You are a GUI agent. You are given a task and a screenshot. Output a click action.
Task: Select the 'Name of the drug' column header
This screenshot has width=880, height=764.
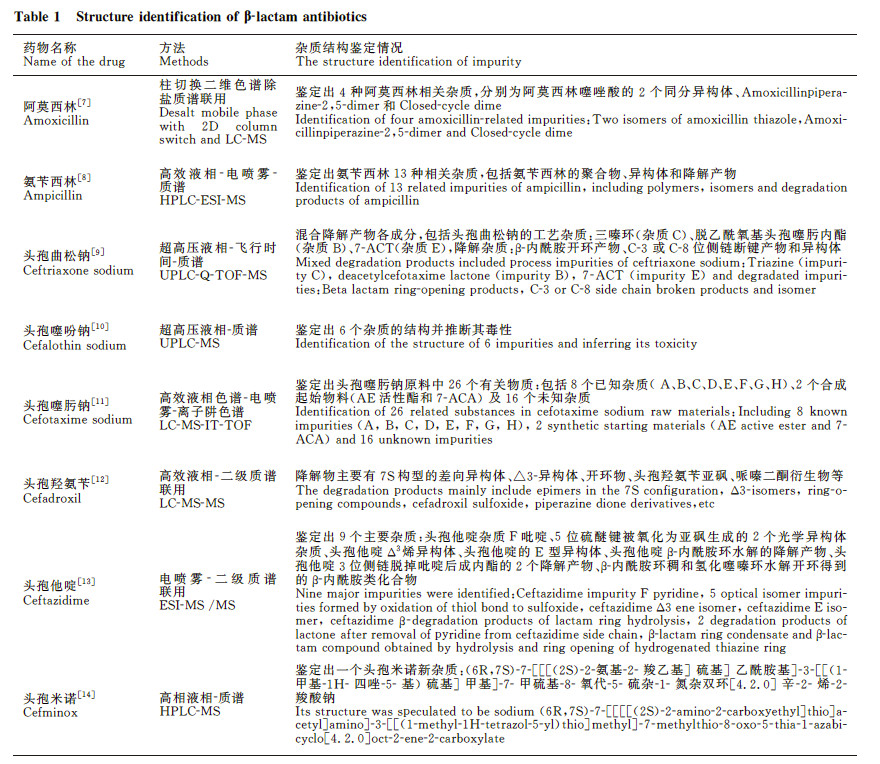tap(74, 61)
